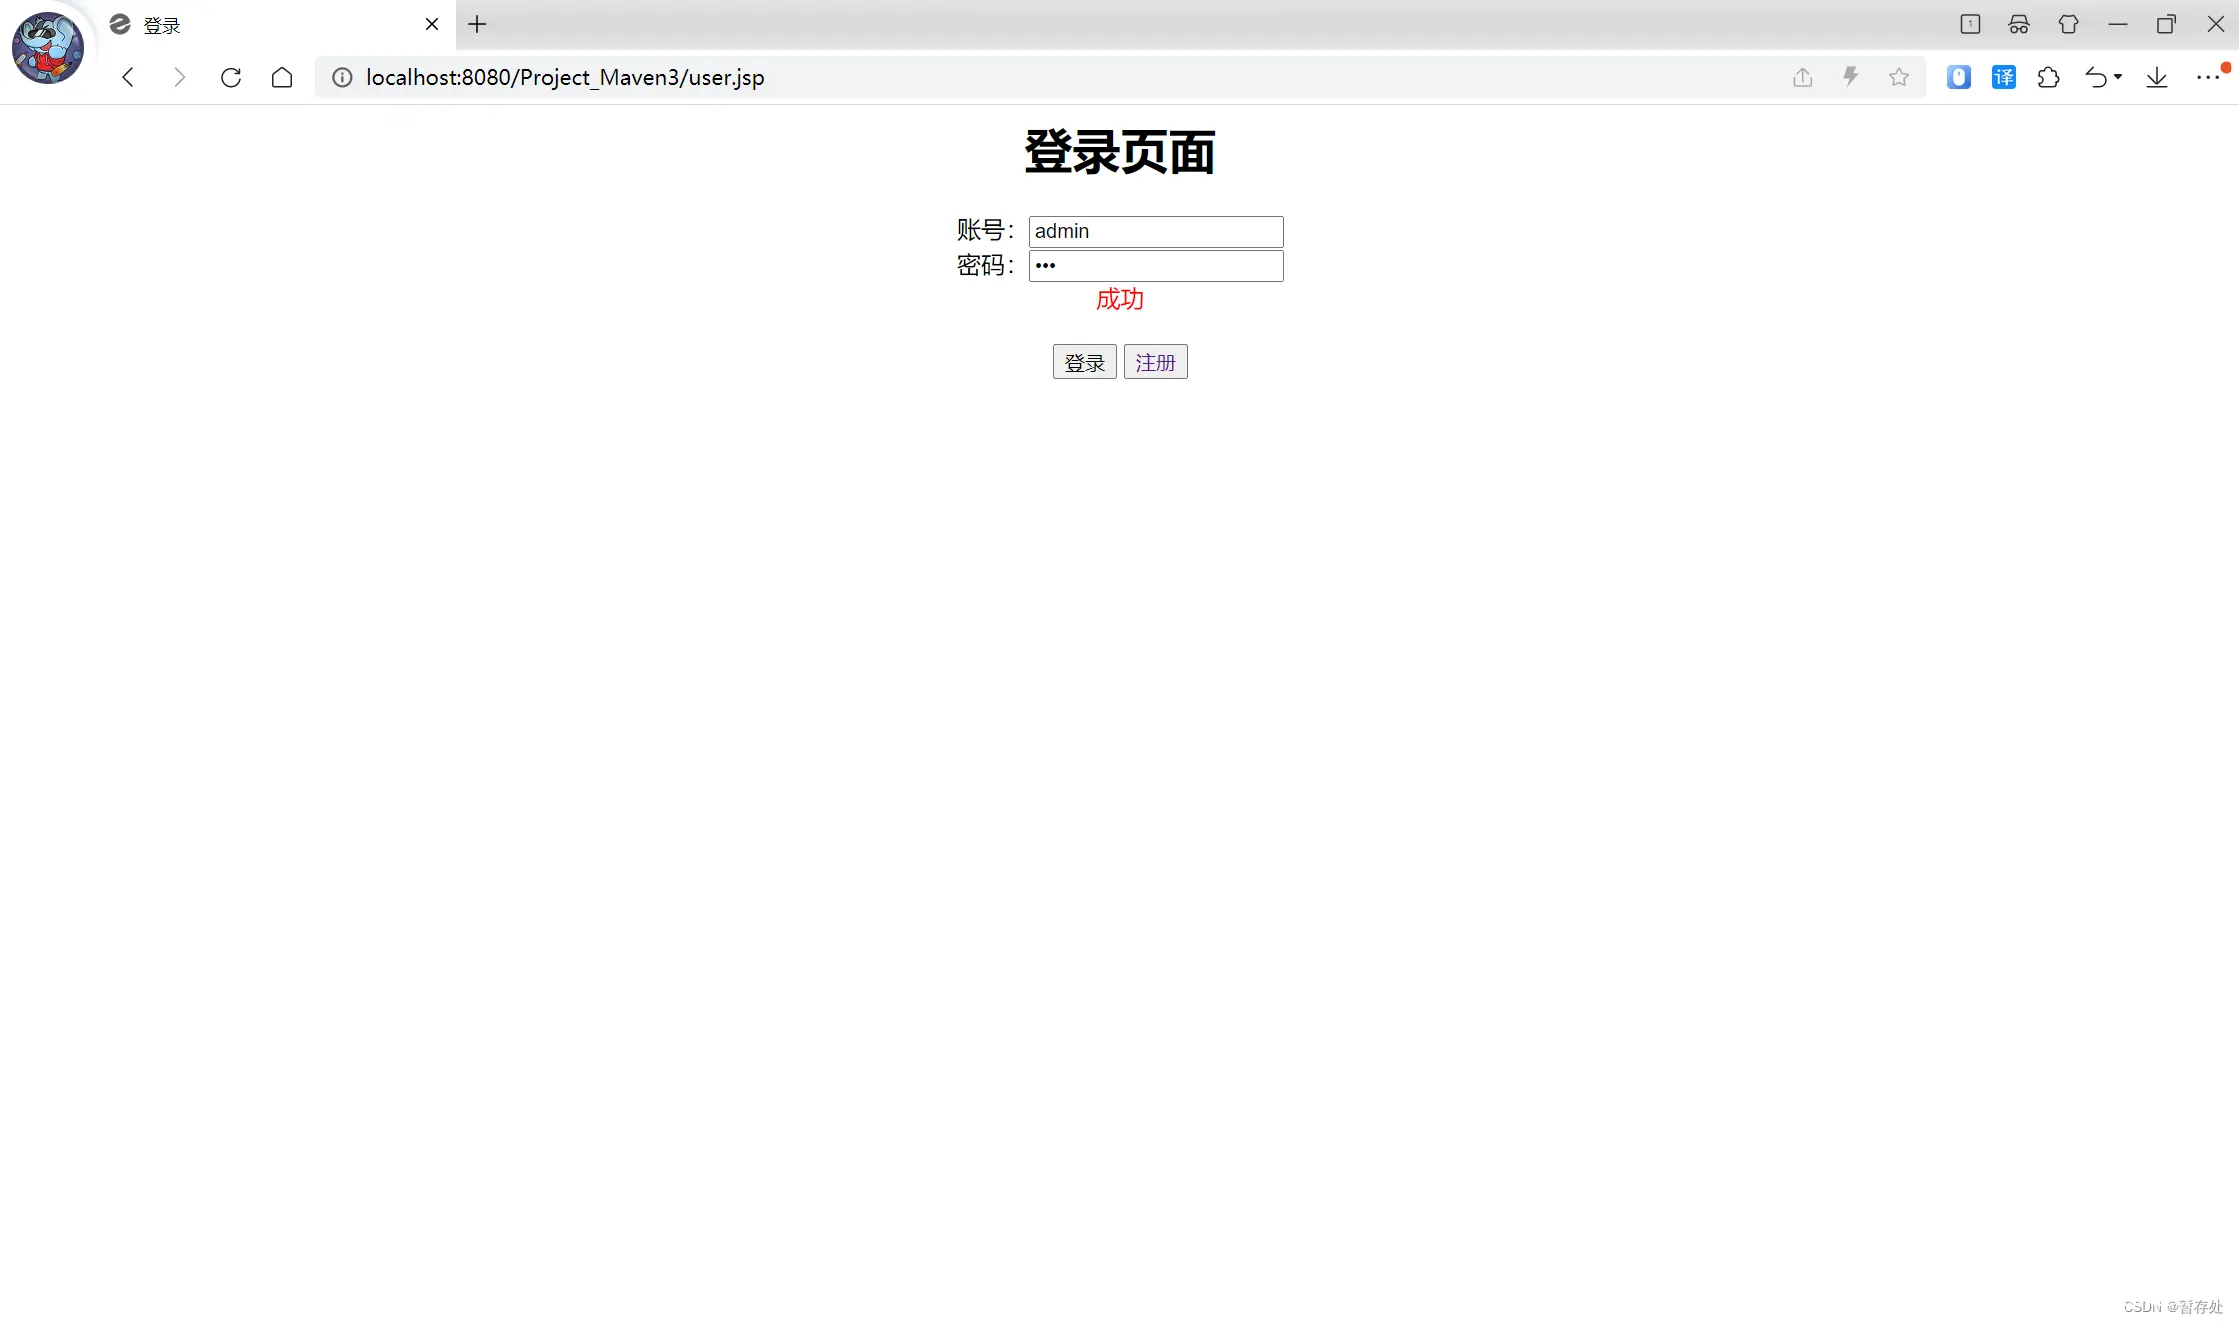Click the browser settings menu icon
The height and width of the screenshot is (1324, 2239).
pyautogui.click(x=2207, y=77)
